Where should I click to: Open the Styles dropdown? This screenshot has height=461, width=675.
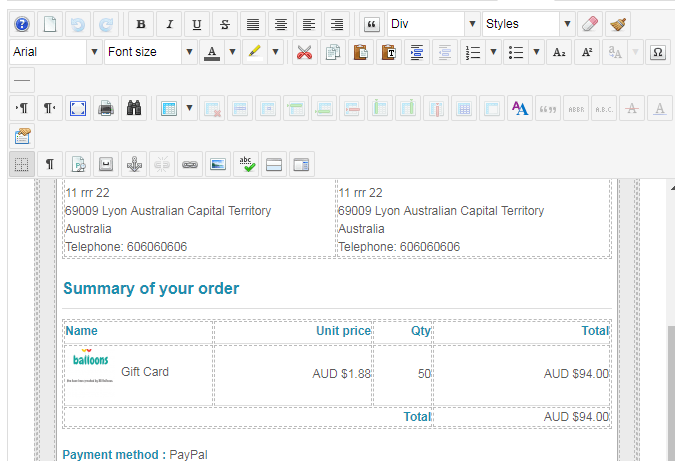568,24
